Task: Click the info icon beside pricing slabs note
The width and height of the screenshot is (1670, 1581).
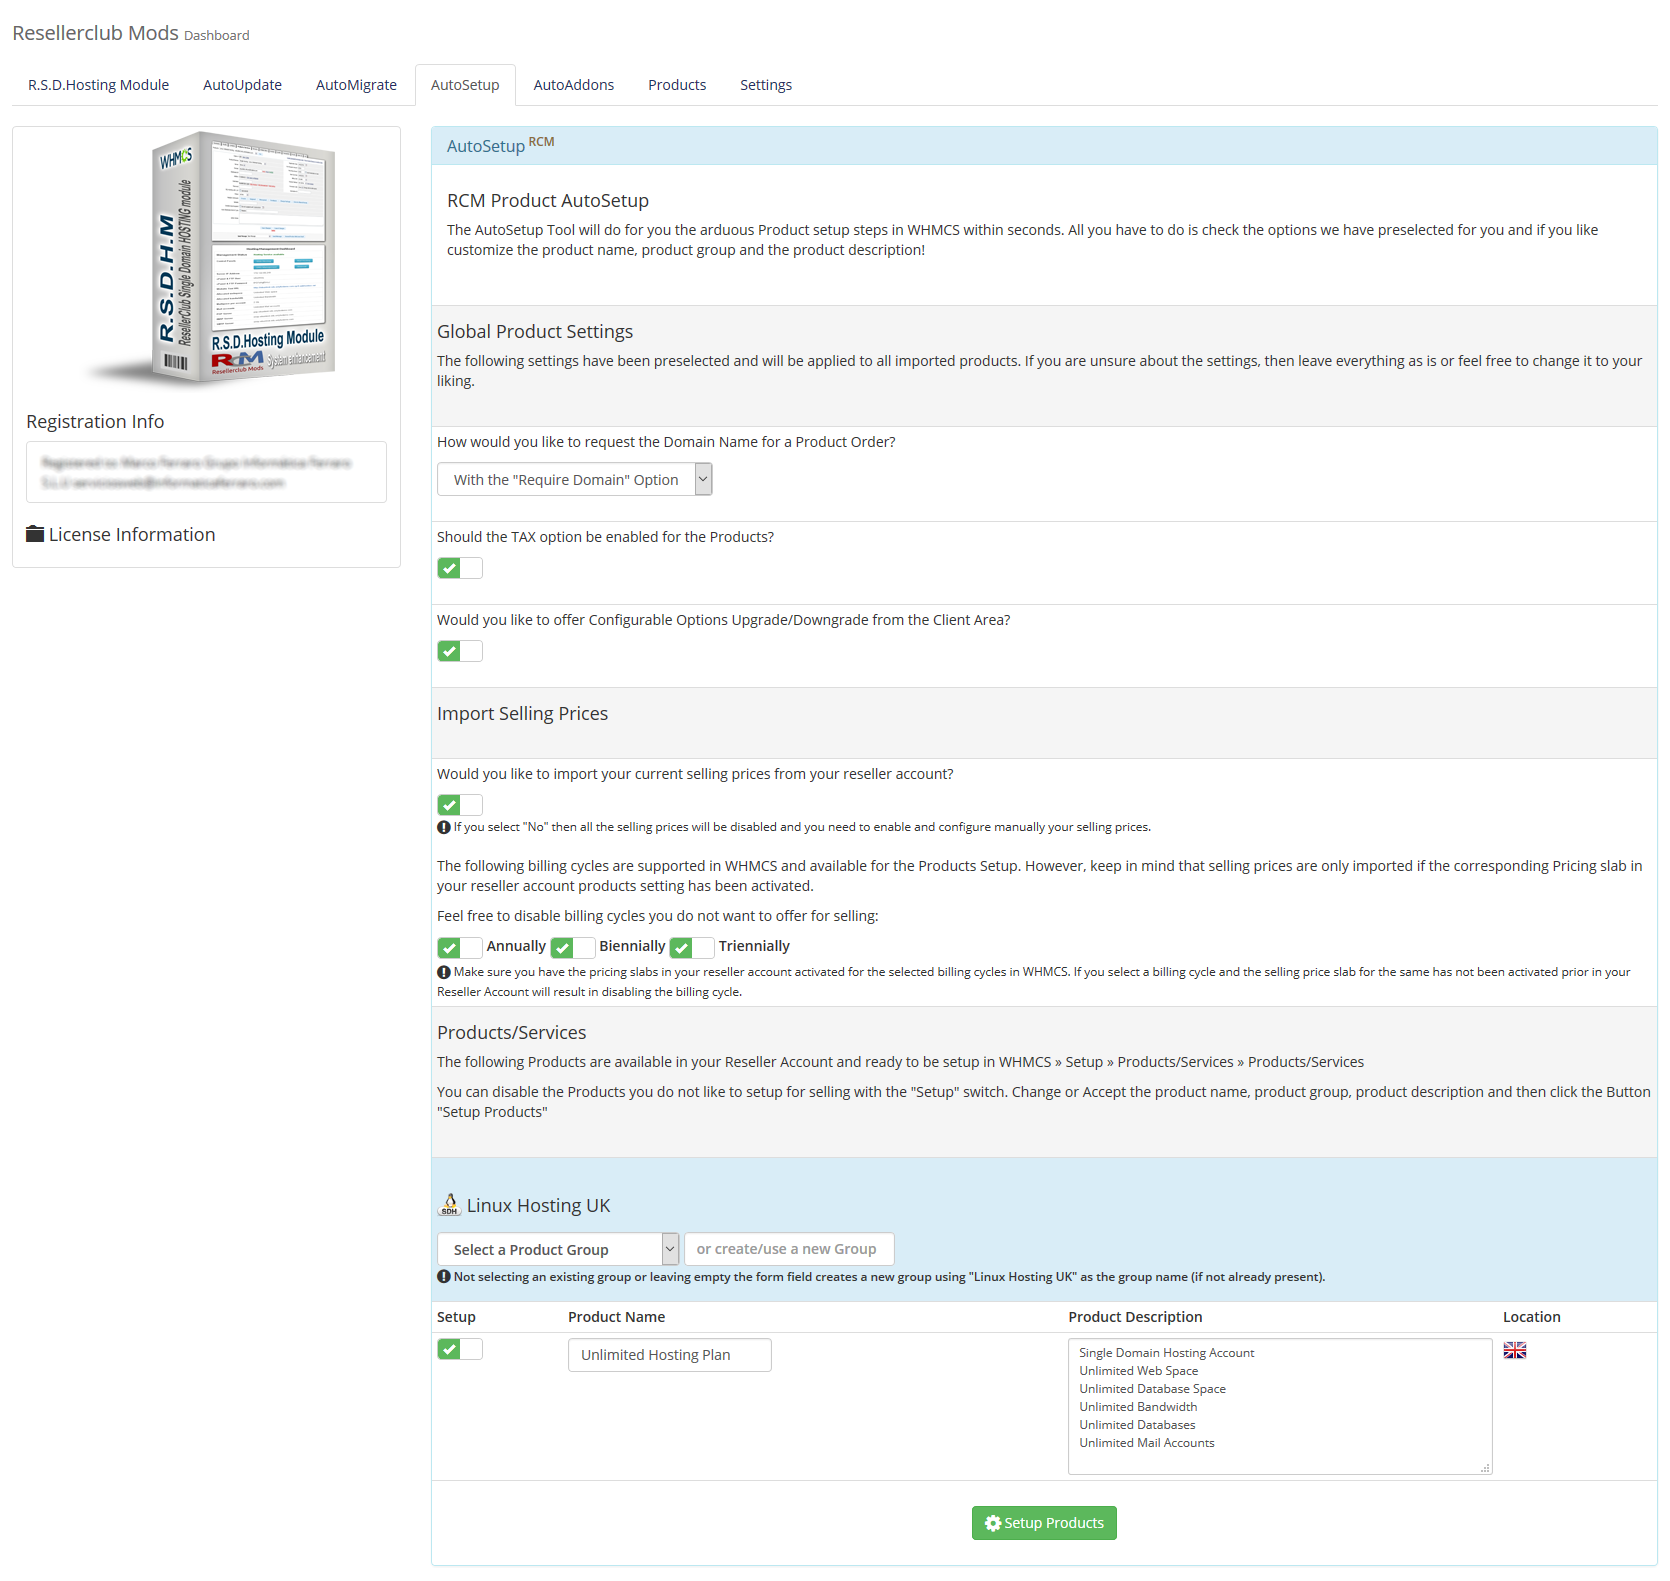Action: click(443, 972)
